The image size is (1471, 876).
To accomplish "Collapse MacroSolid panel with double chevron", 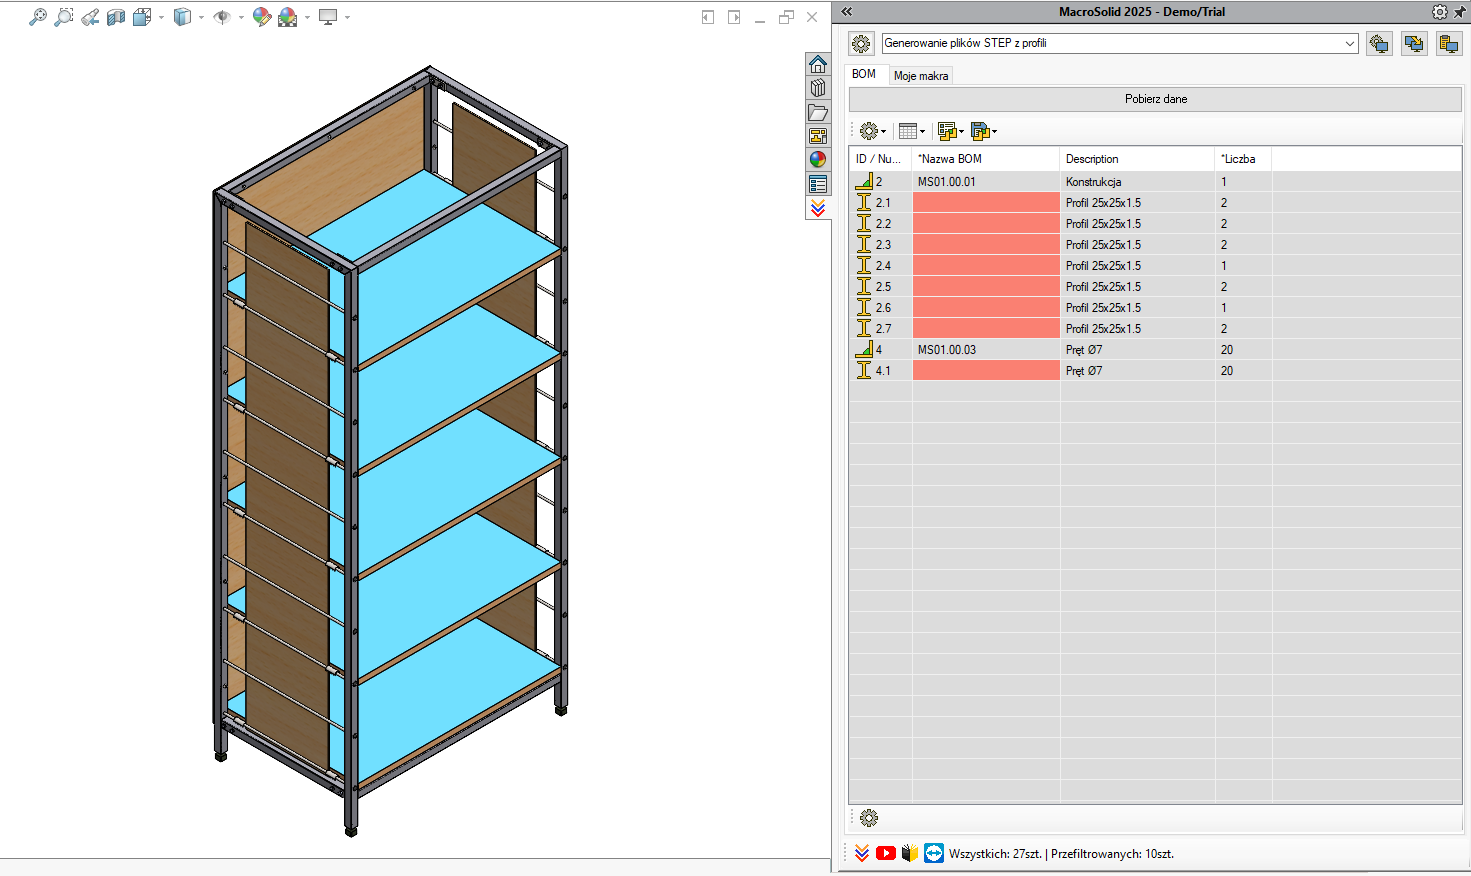I will pos(847,12).
